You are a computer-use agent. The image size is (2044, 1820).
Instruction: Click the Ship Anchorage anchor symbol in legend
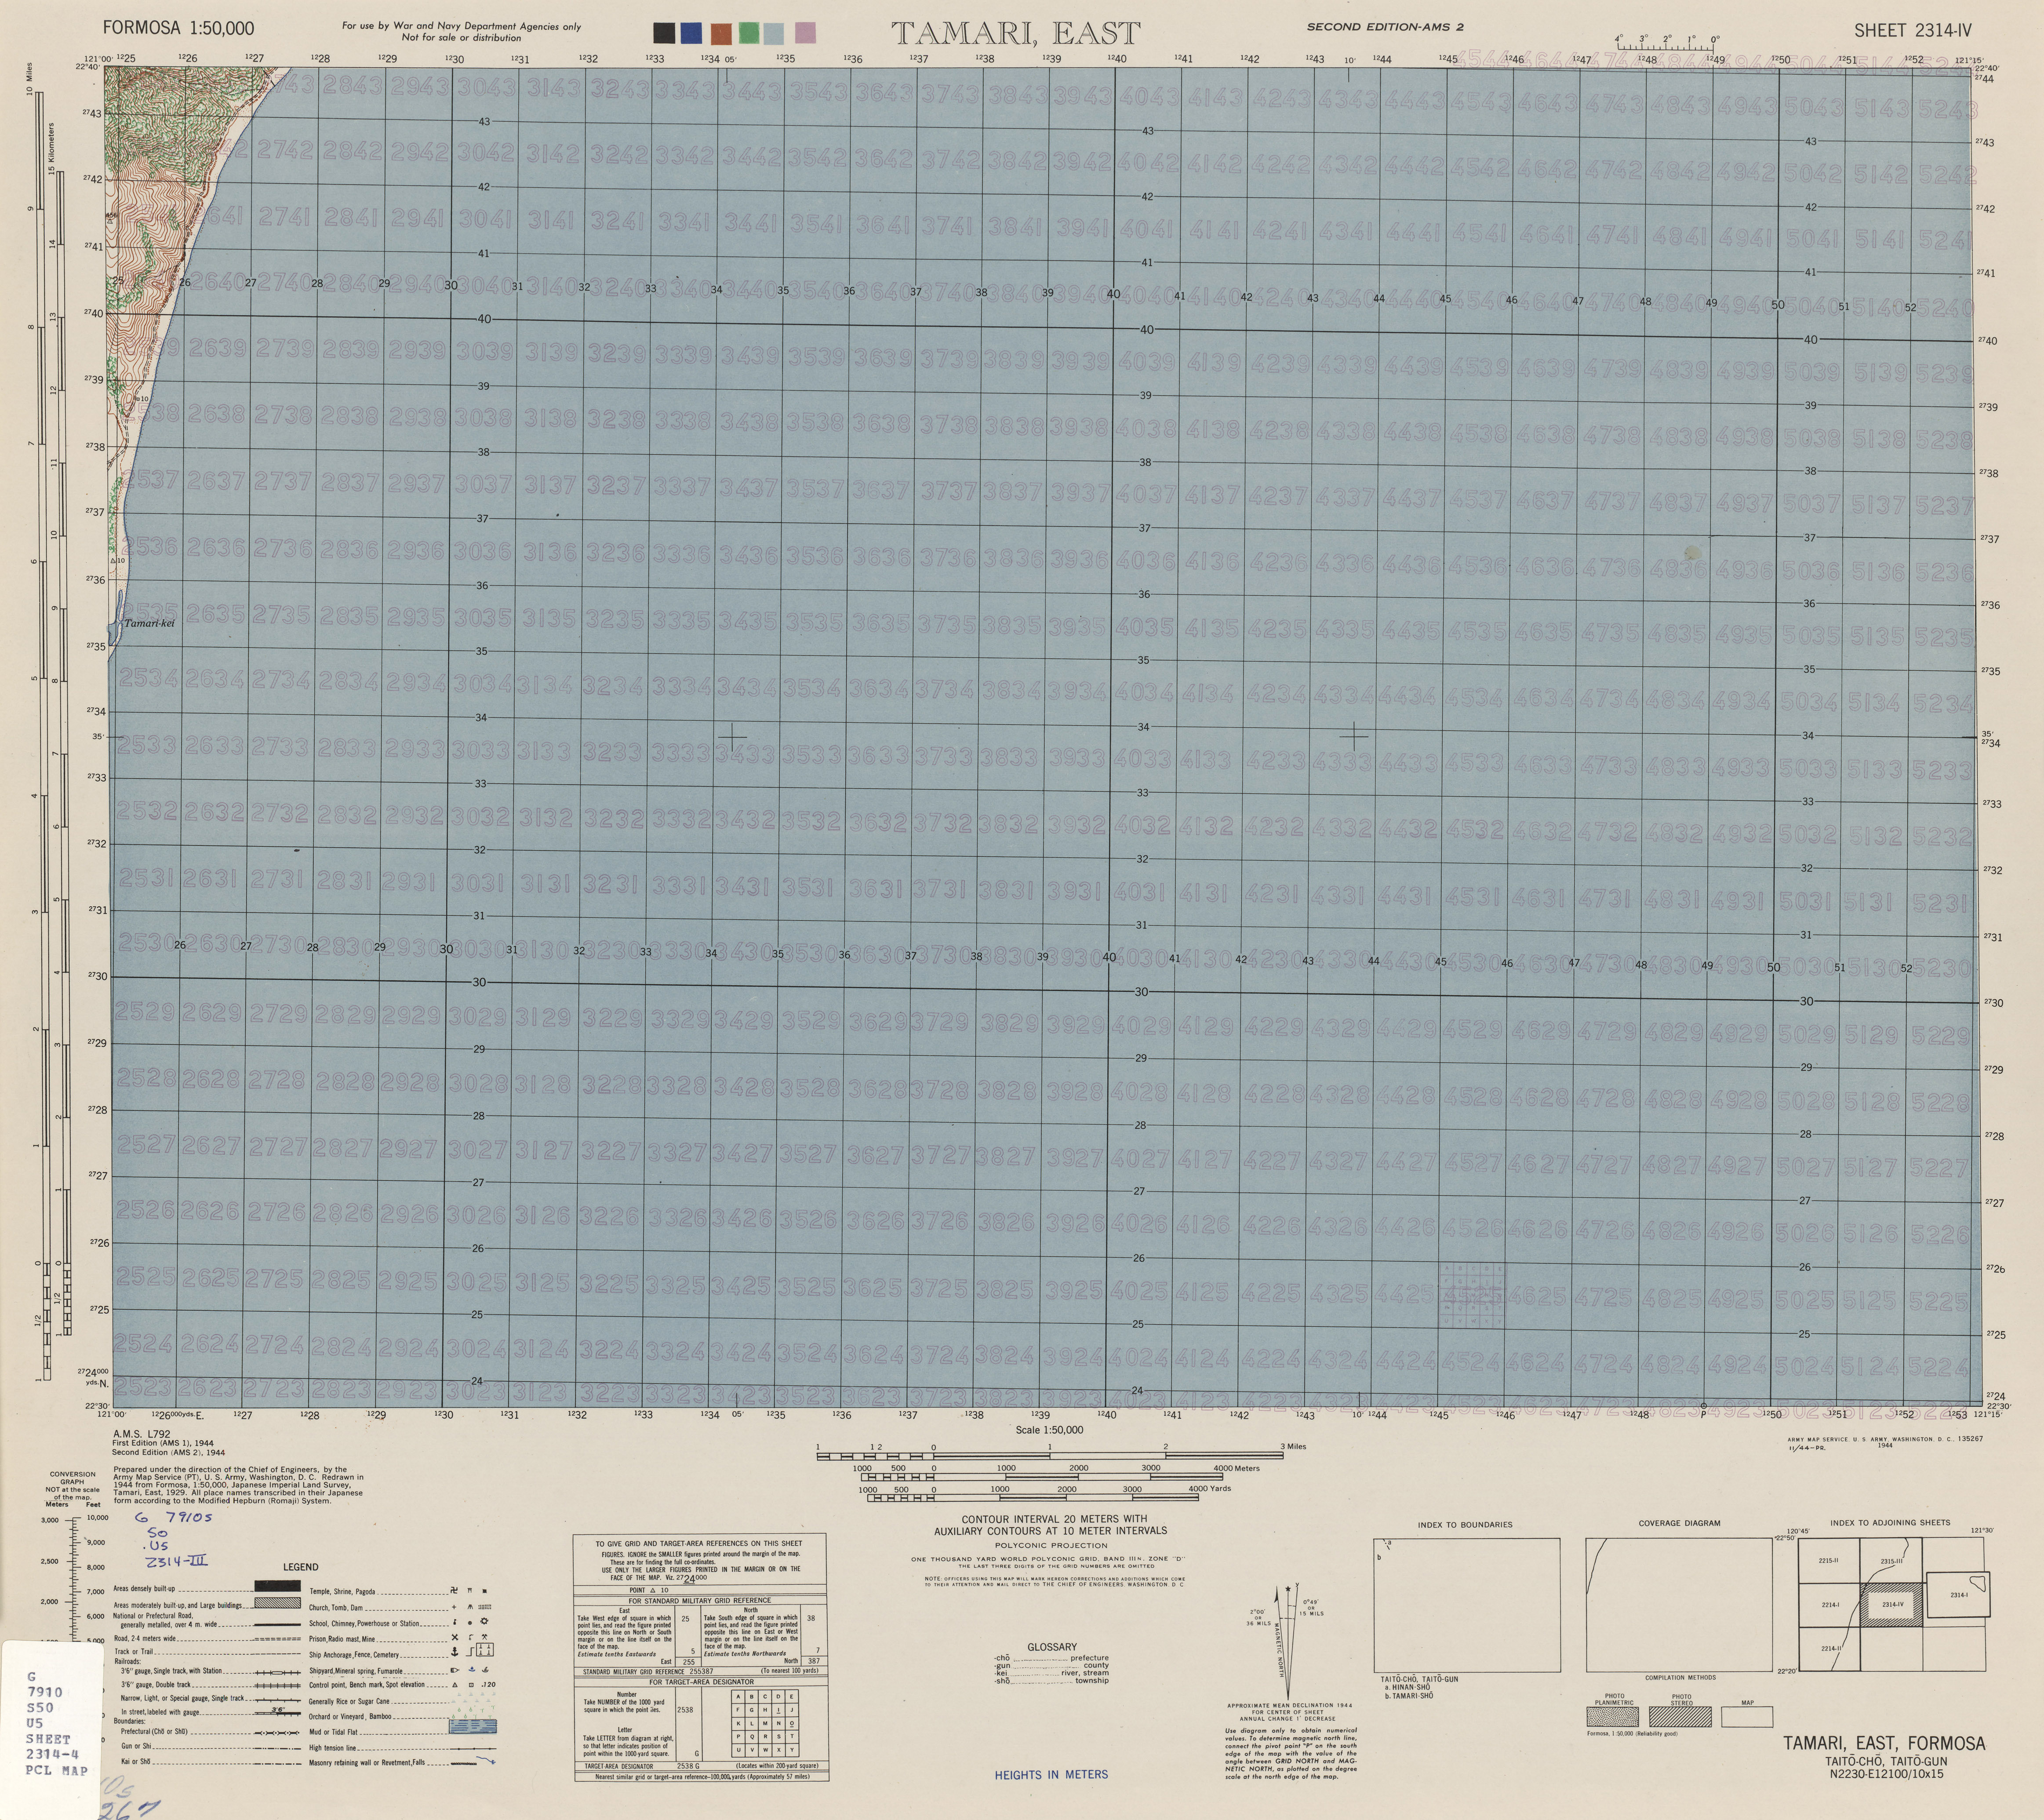point(455,1652)
